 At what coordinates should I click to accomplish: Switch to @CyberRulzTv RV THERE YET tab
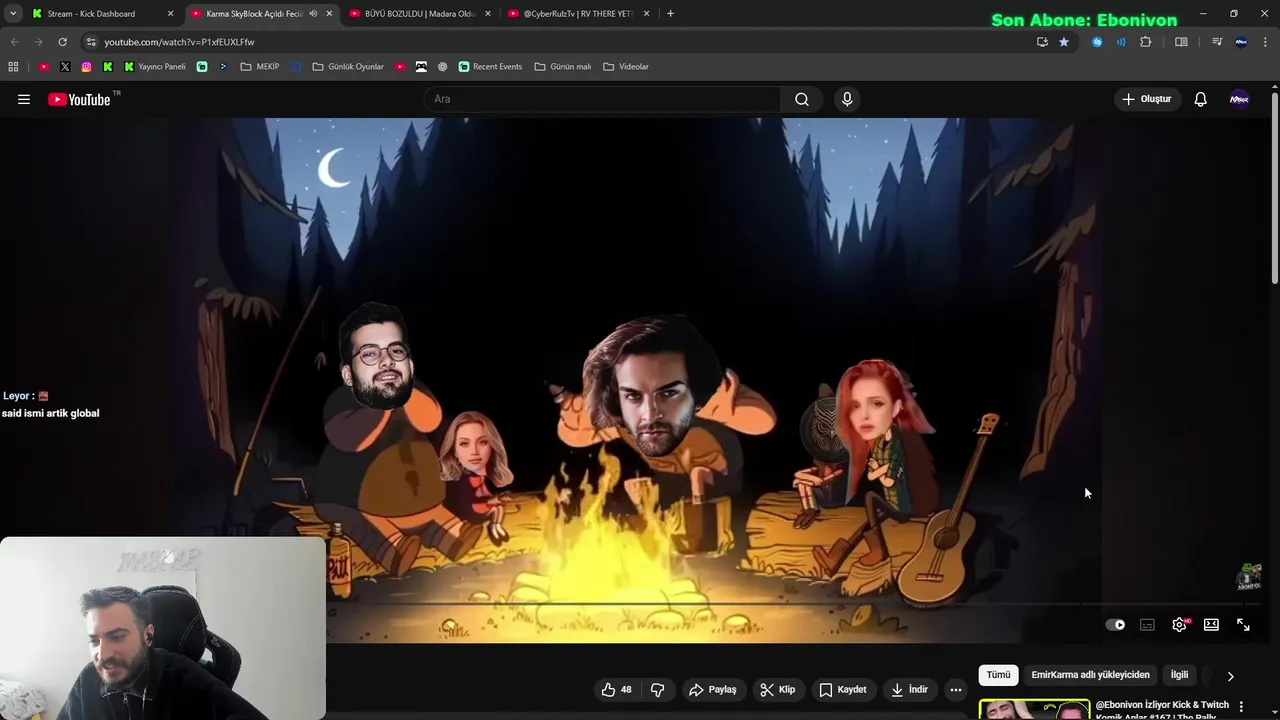pos(579,14)
